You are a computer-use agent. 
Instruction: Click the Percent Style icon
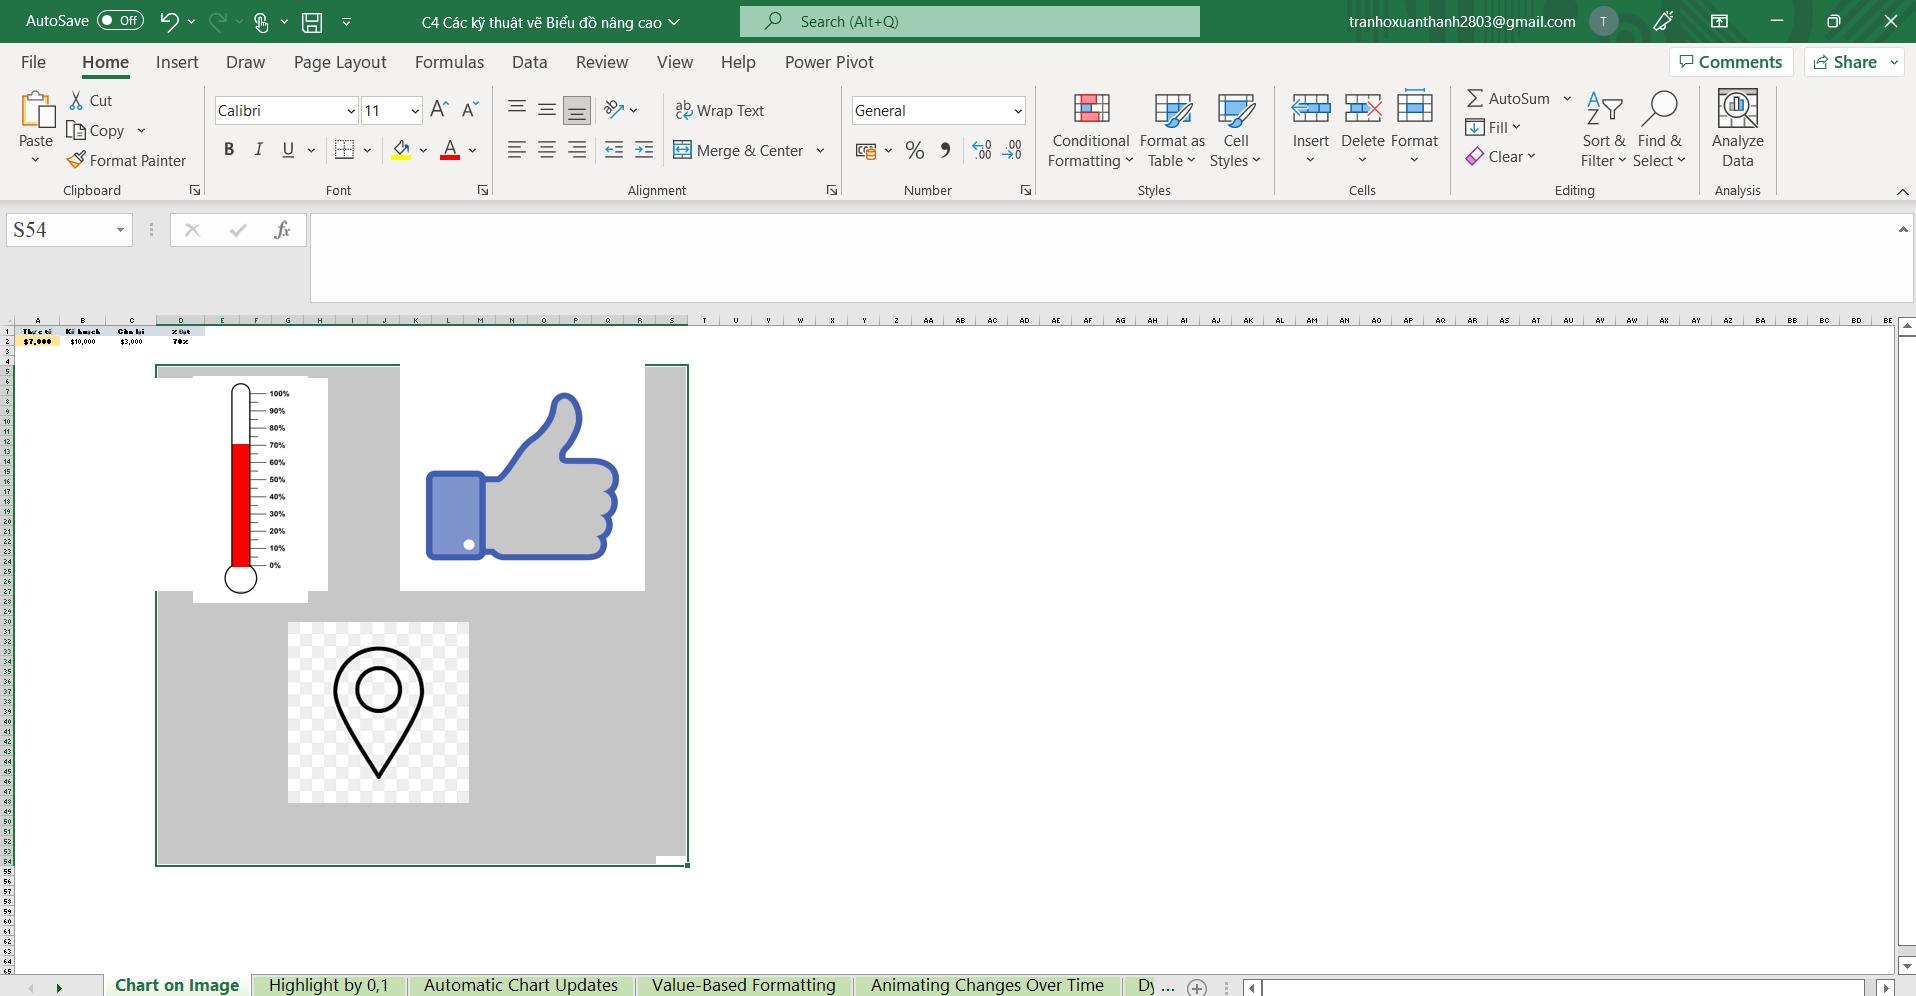click(x=914, y=150)
